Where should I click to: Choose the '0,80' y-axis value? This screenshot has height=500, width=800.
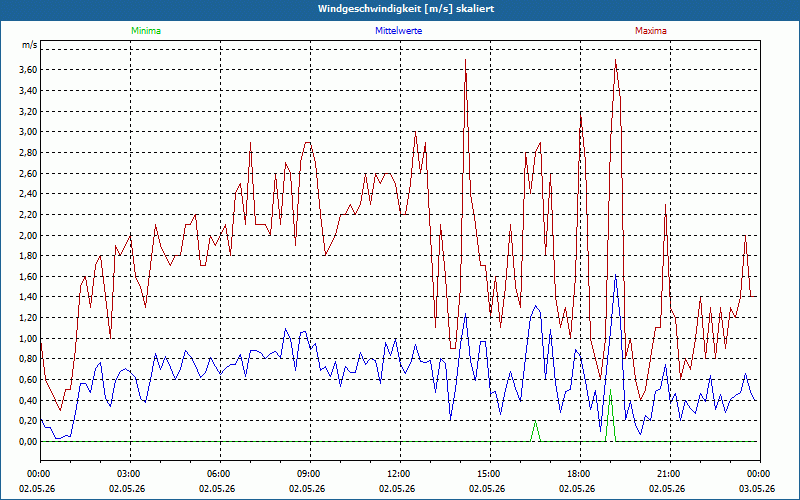pyautogui.click(x=28, y=359)
